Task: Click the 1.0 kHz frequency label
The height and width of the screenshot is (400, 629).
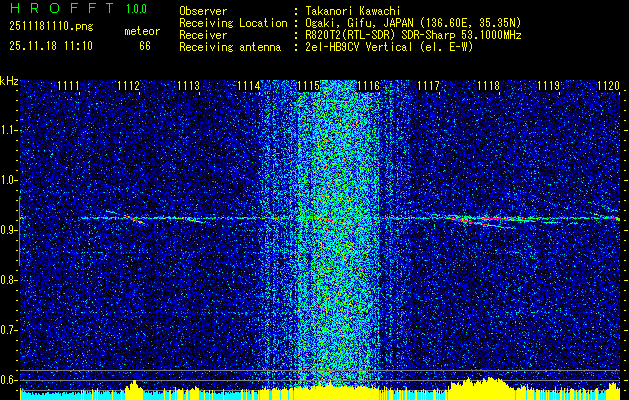Action: pyautogui.click(x=7, y=181)
